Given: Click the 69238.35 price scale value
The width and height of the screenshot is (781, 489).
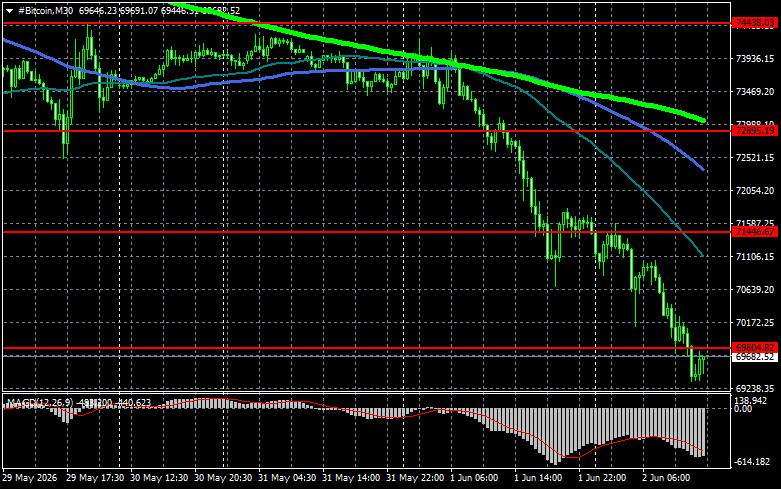Looking at the screenshot, I should pos(755,388).
